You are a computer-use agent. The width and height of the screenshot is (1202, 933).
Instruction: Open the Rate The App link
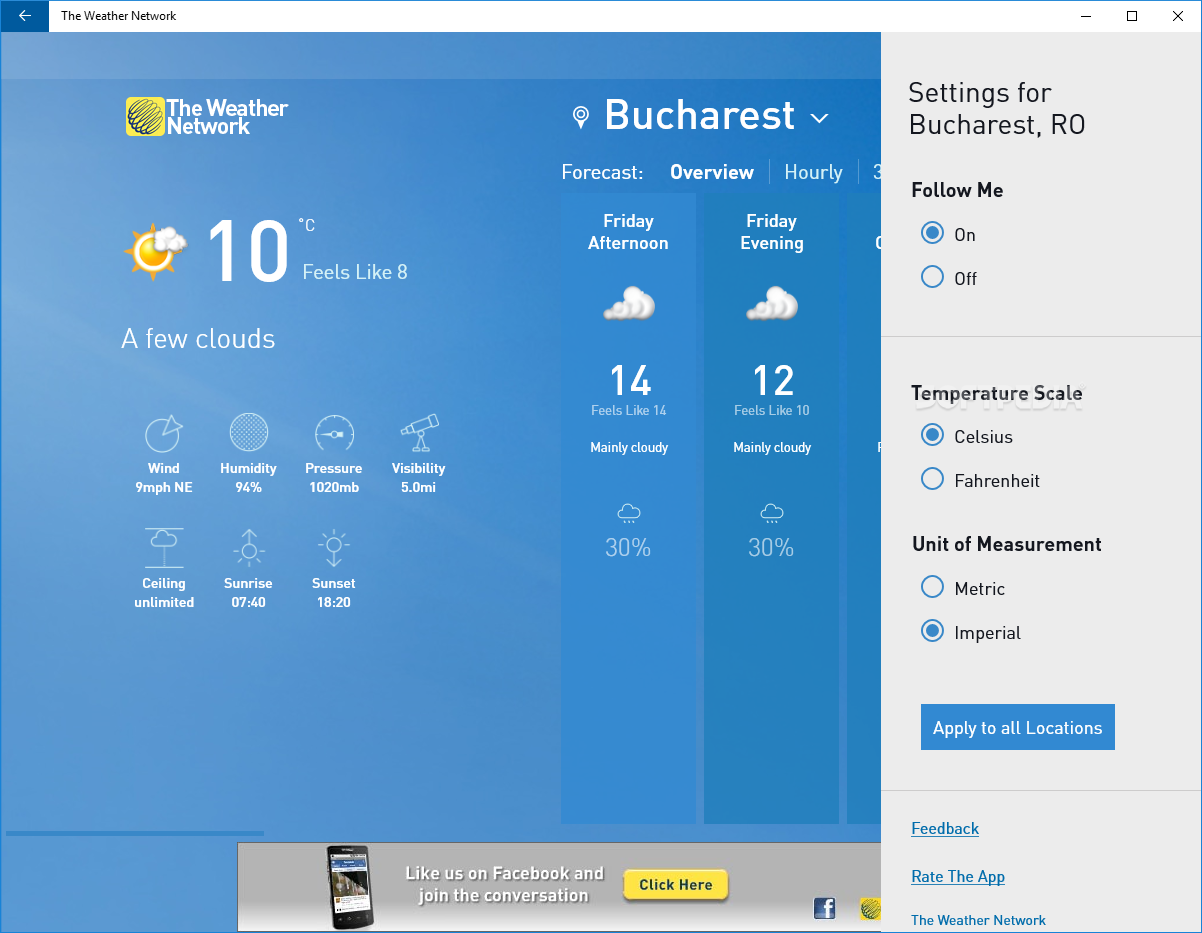(958, 876)
